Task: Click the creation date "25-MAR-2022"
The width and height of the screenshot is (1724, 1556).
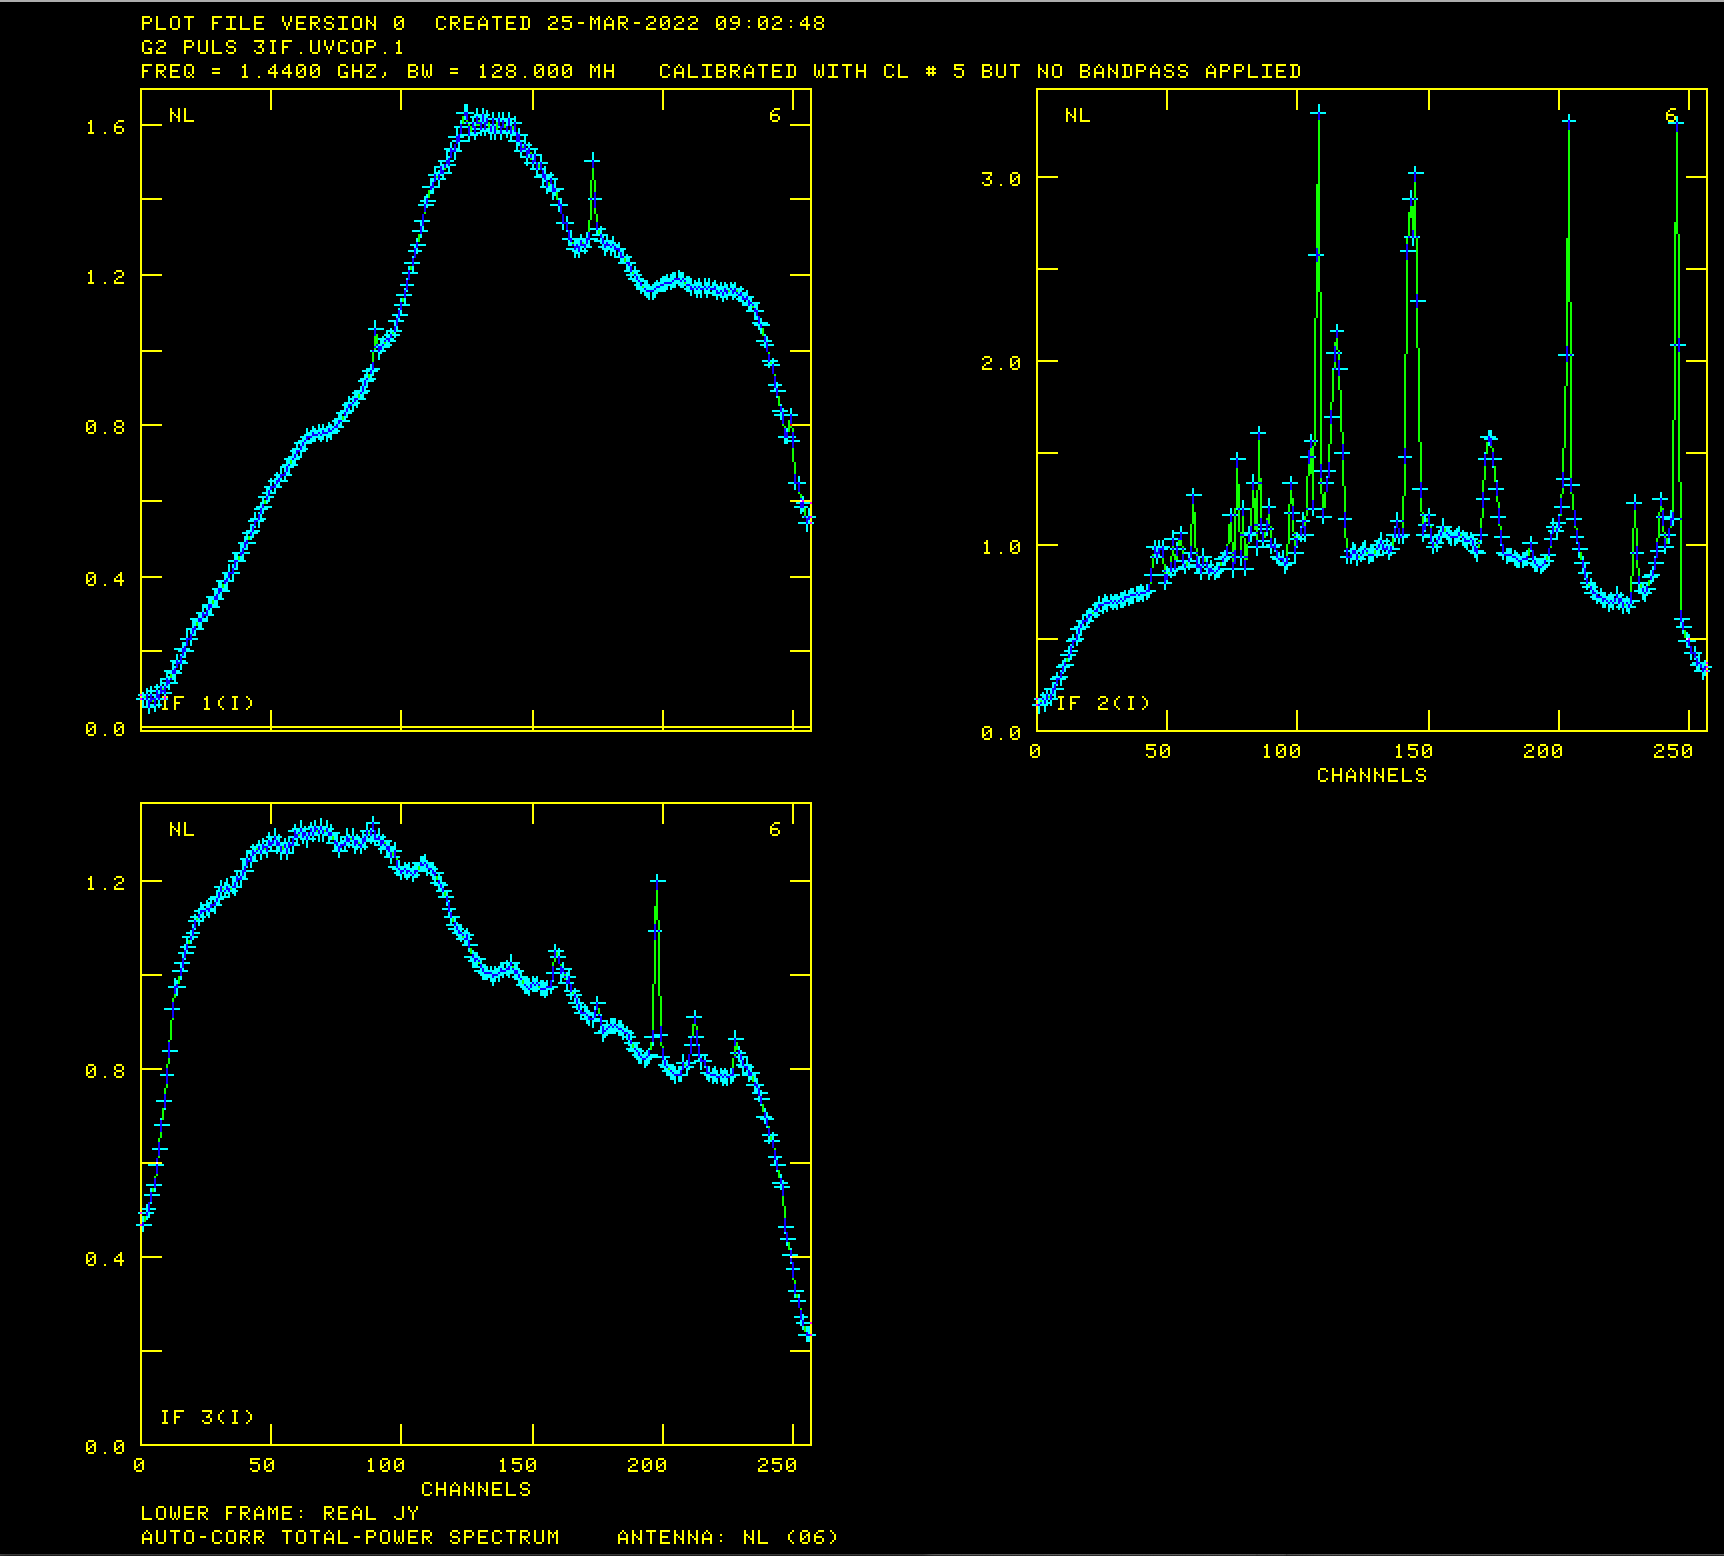Action: click(622, 23)
